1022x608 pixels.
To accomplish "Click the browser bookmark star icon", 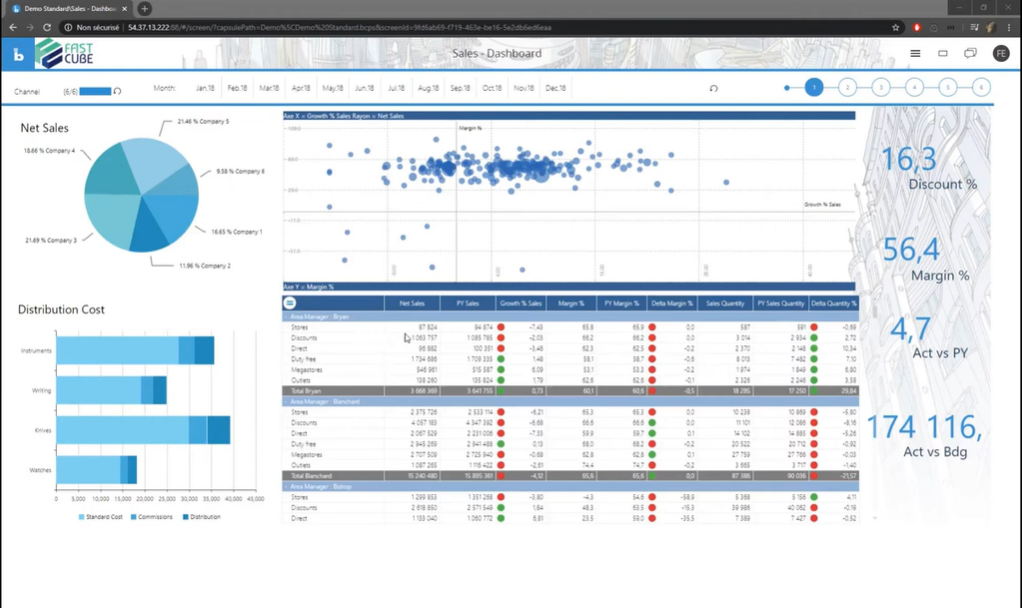I will point(895,28).
